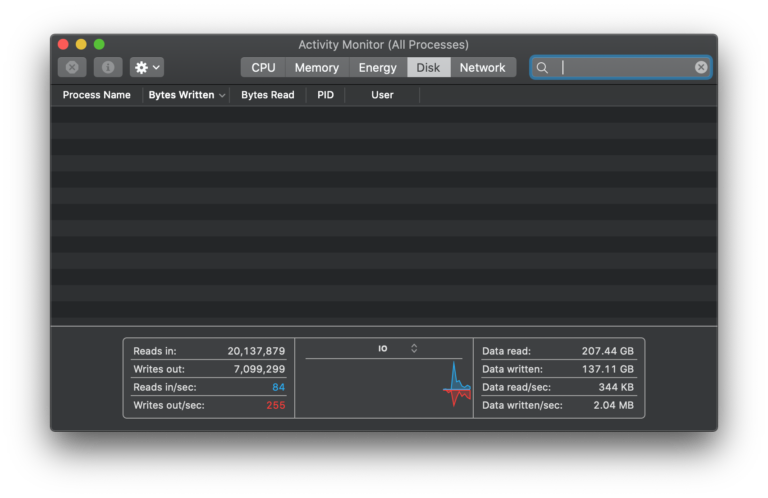Click the Writes out/sec value 255
Screen dimensions: 768x498
276,405
